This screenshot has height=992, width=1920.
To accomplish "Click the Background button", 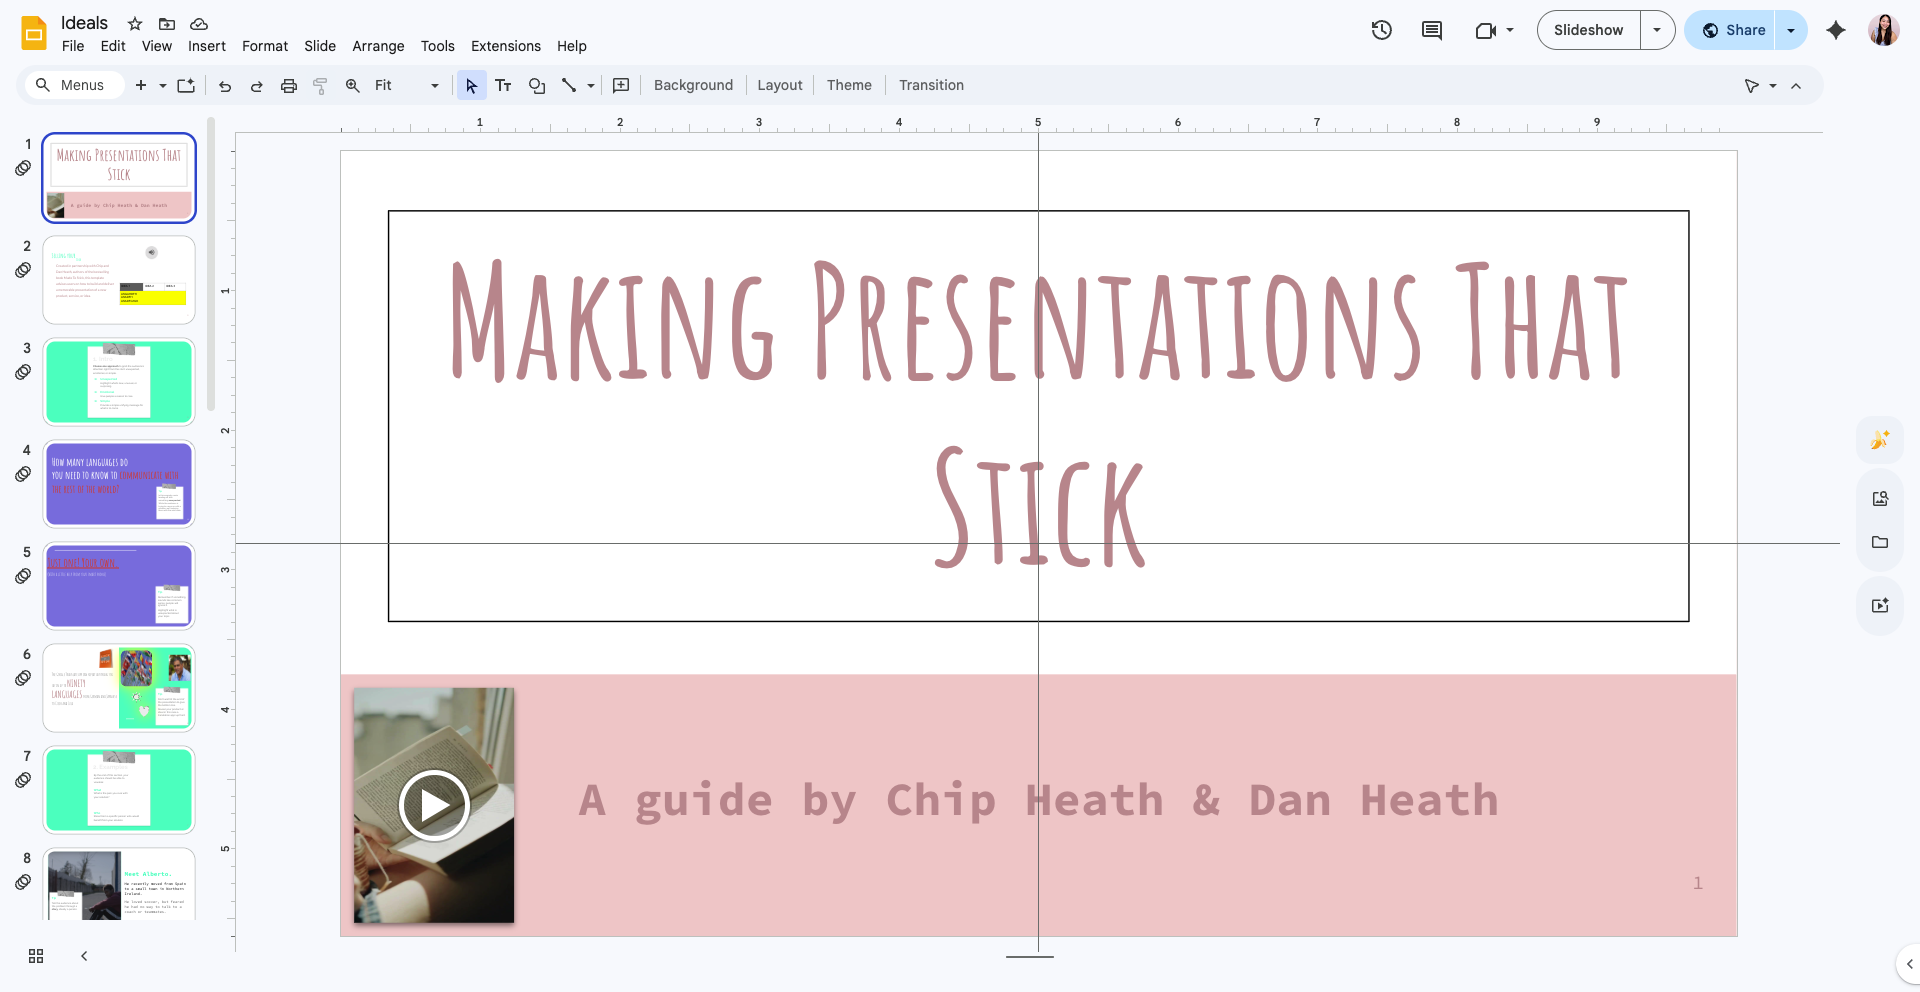I will pos(693,85).
